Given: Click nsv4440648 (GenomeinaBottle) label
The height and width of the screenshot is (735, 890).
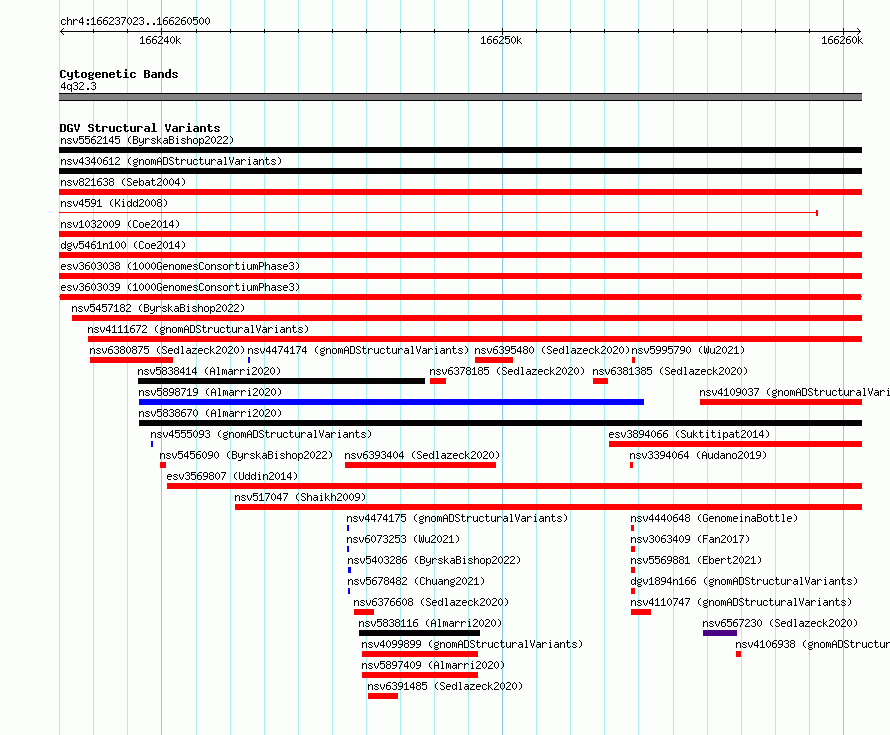Looking at the screenshot, I should click(715, 518).
